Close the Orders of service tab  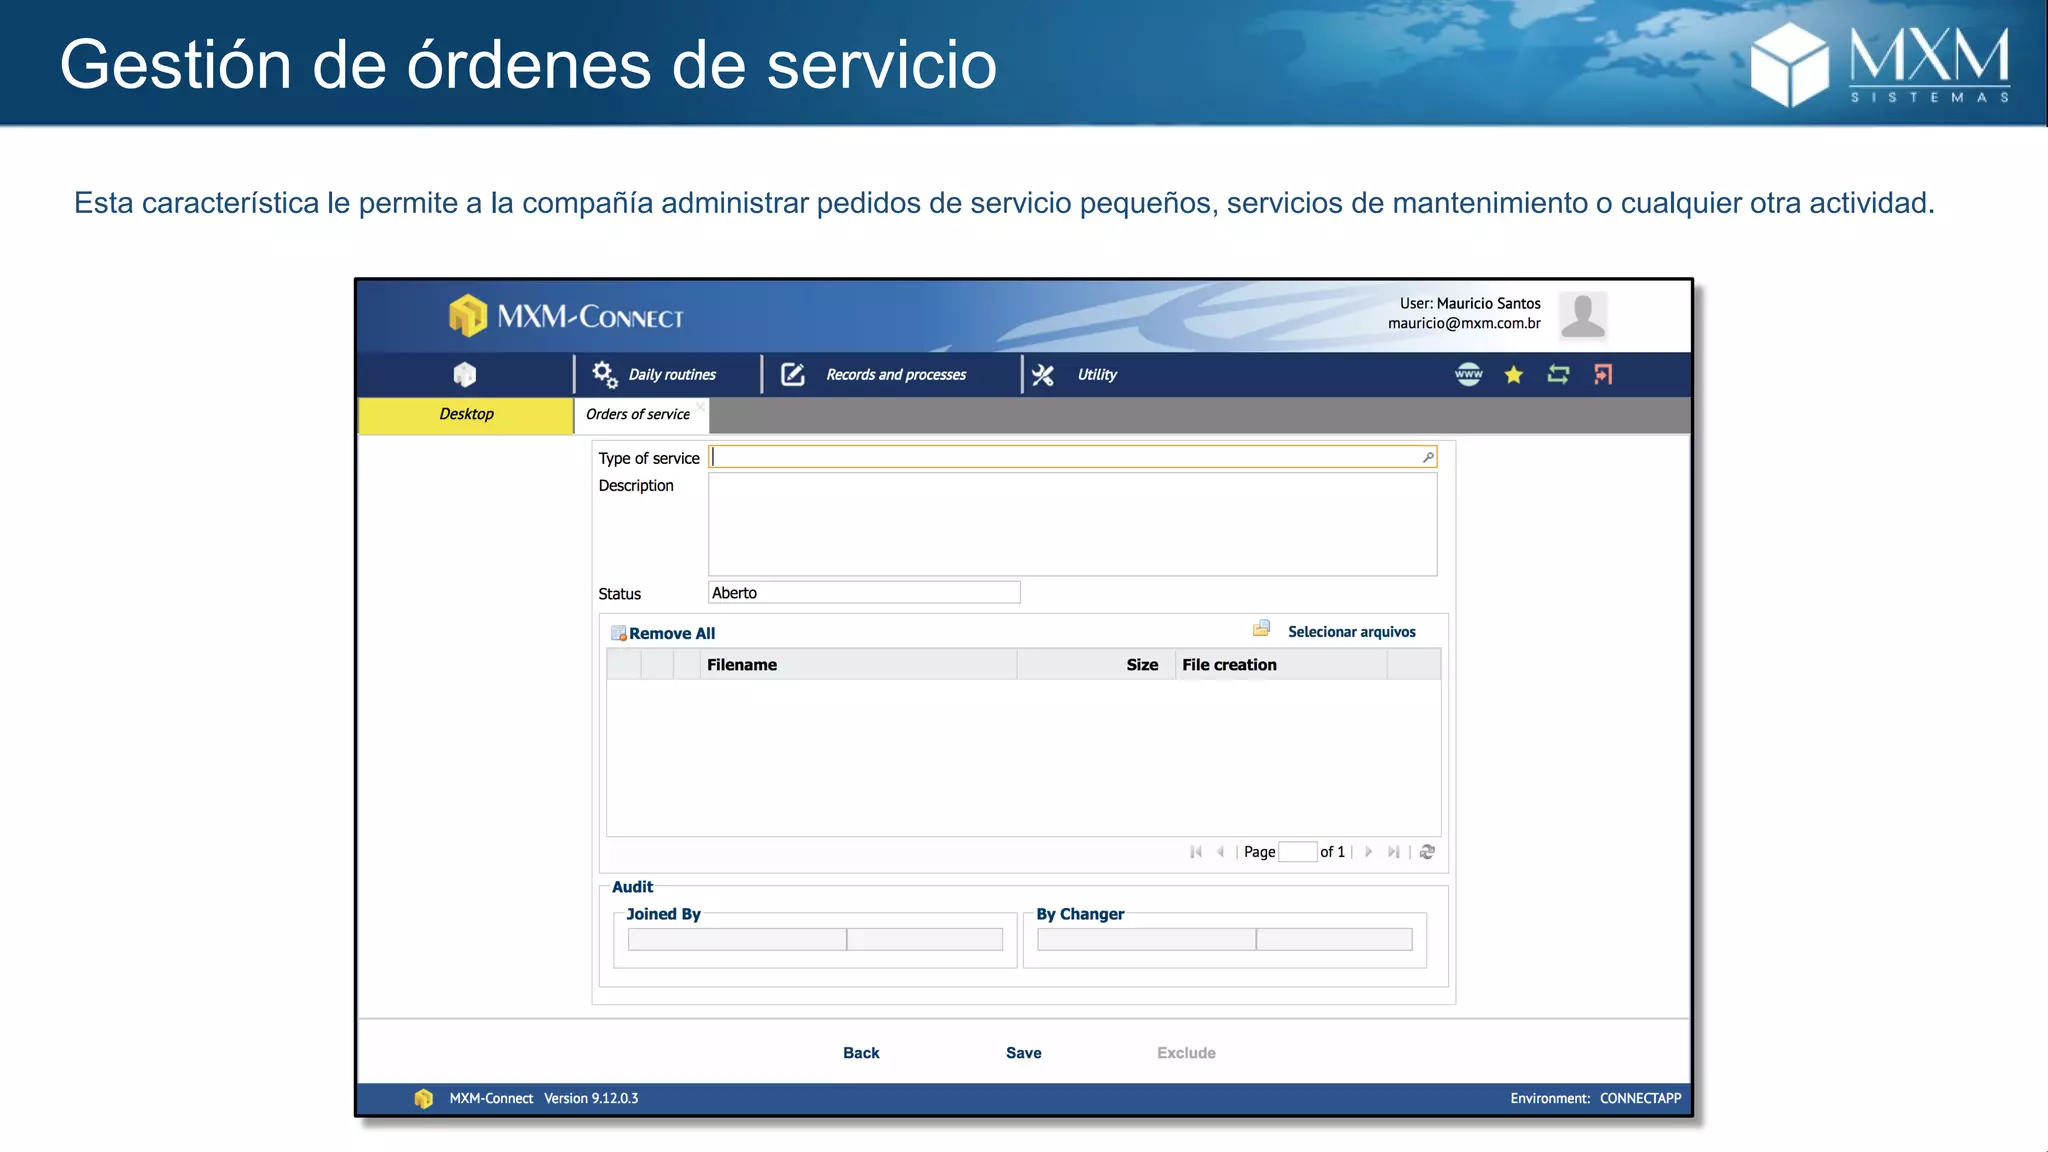(x=701, y=406)
